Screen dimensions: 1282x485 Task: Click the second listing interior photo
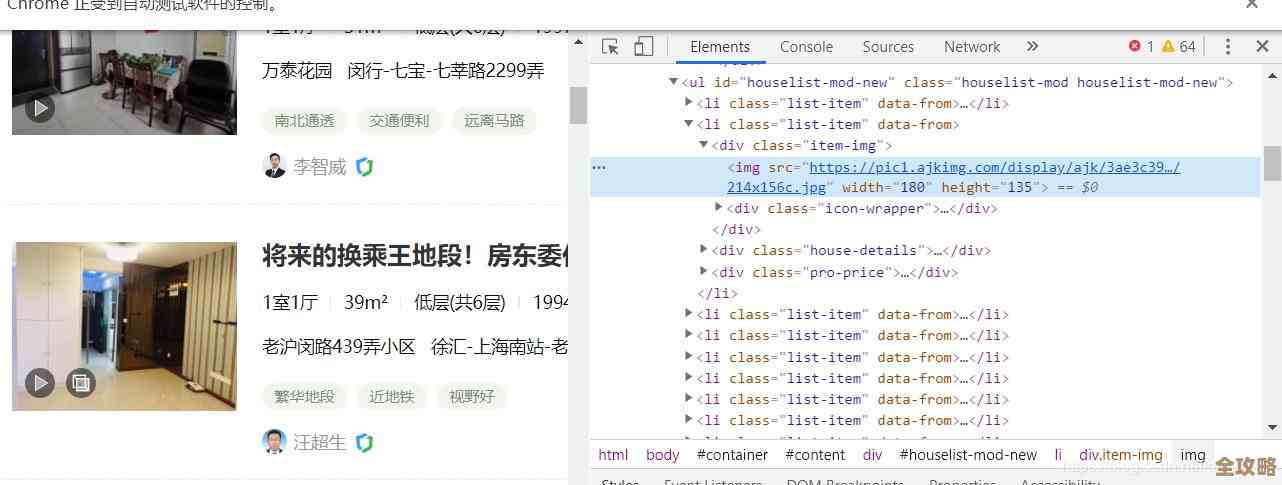124,326
